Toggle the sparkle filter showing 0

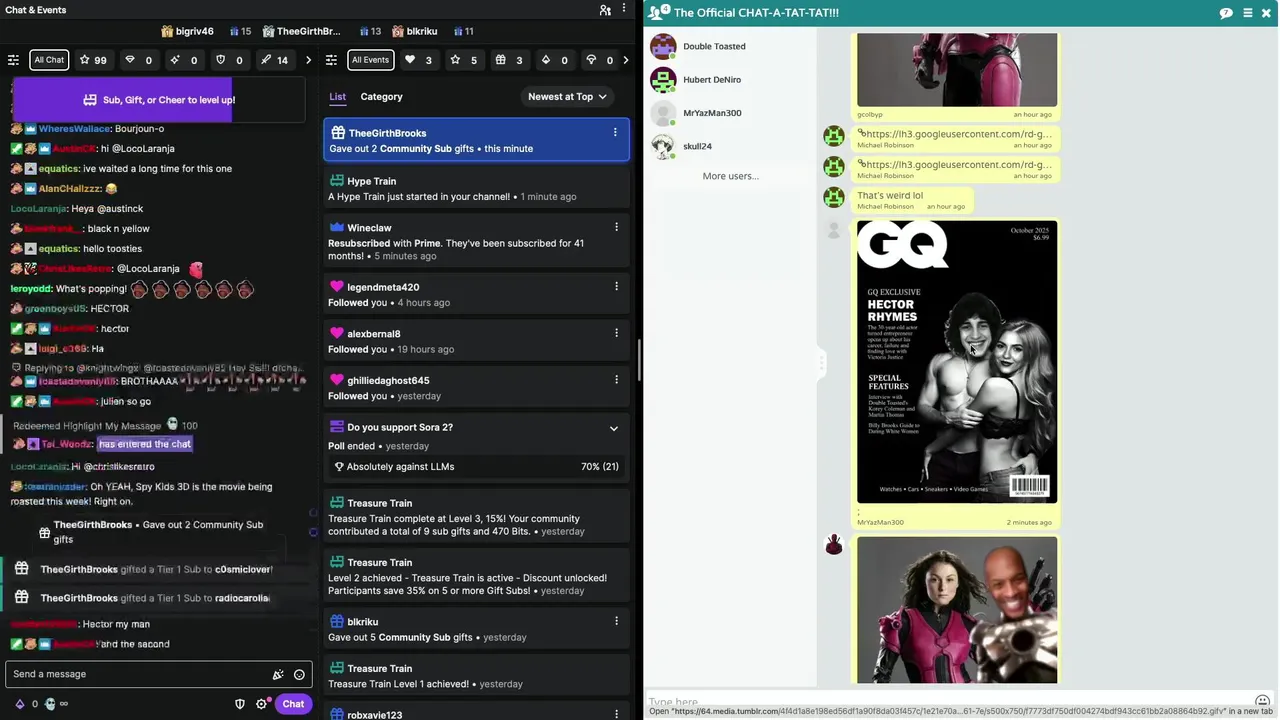click(183, 60)
